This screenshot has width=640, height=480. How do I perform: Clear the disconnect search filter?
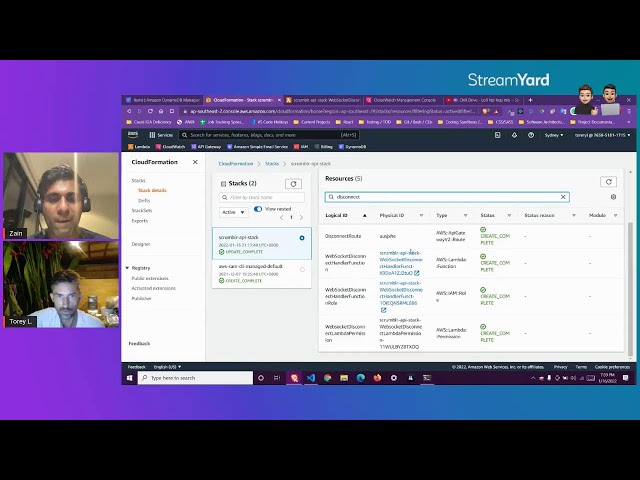click(x=563, y=197)
